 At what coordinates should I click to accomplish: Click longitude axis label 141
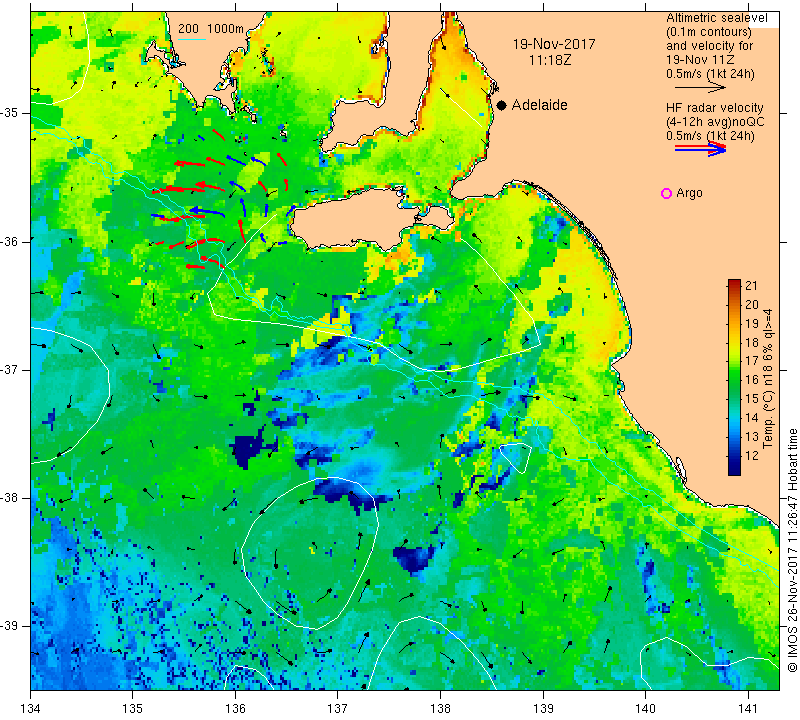click(x=748, y=708)
